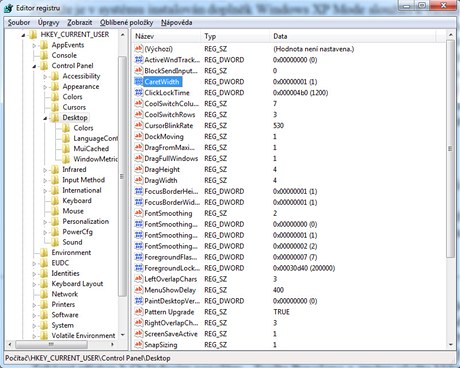460x368 pixels.
Task: Click the string icon of BlockSendInput value
Action: point(139,71)
